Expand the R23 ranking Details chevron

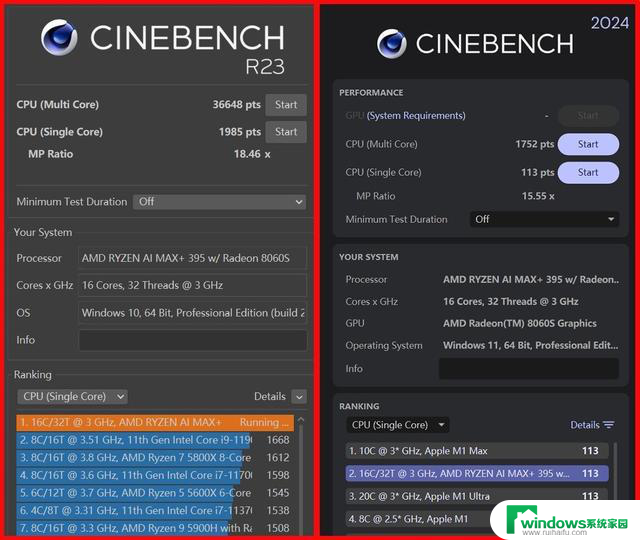click(299, 397)
